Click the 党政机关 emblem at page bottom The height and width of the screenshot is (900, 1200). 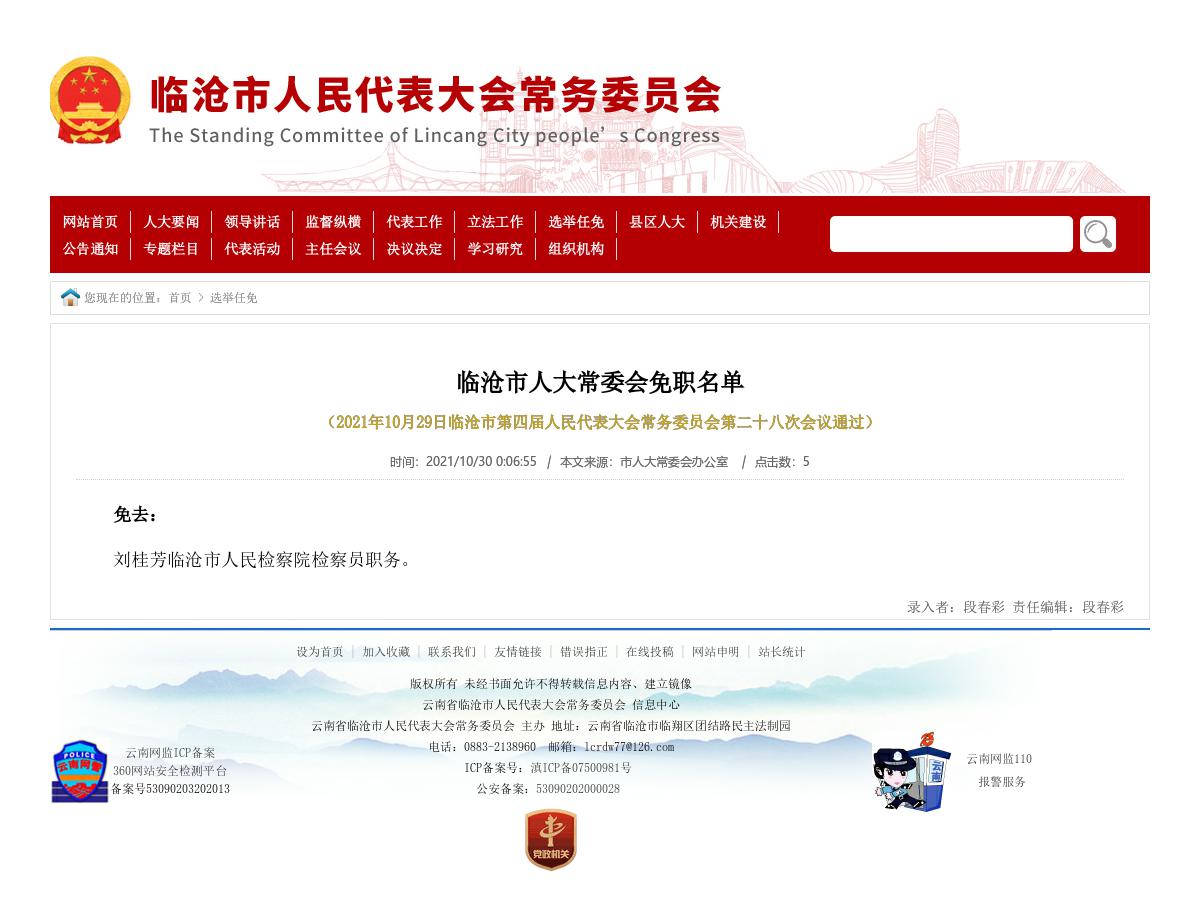point(549,840)
